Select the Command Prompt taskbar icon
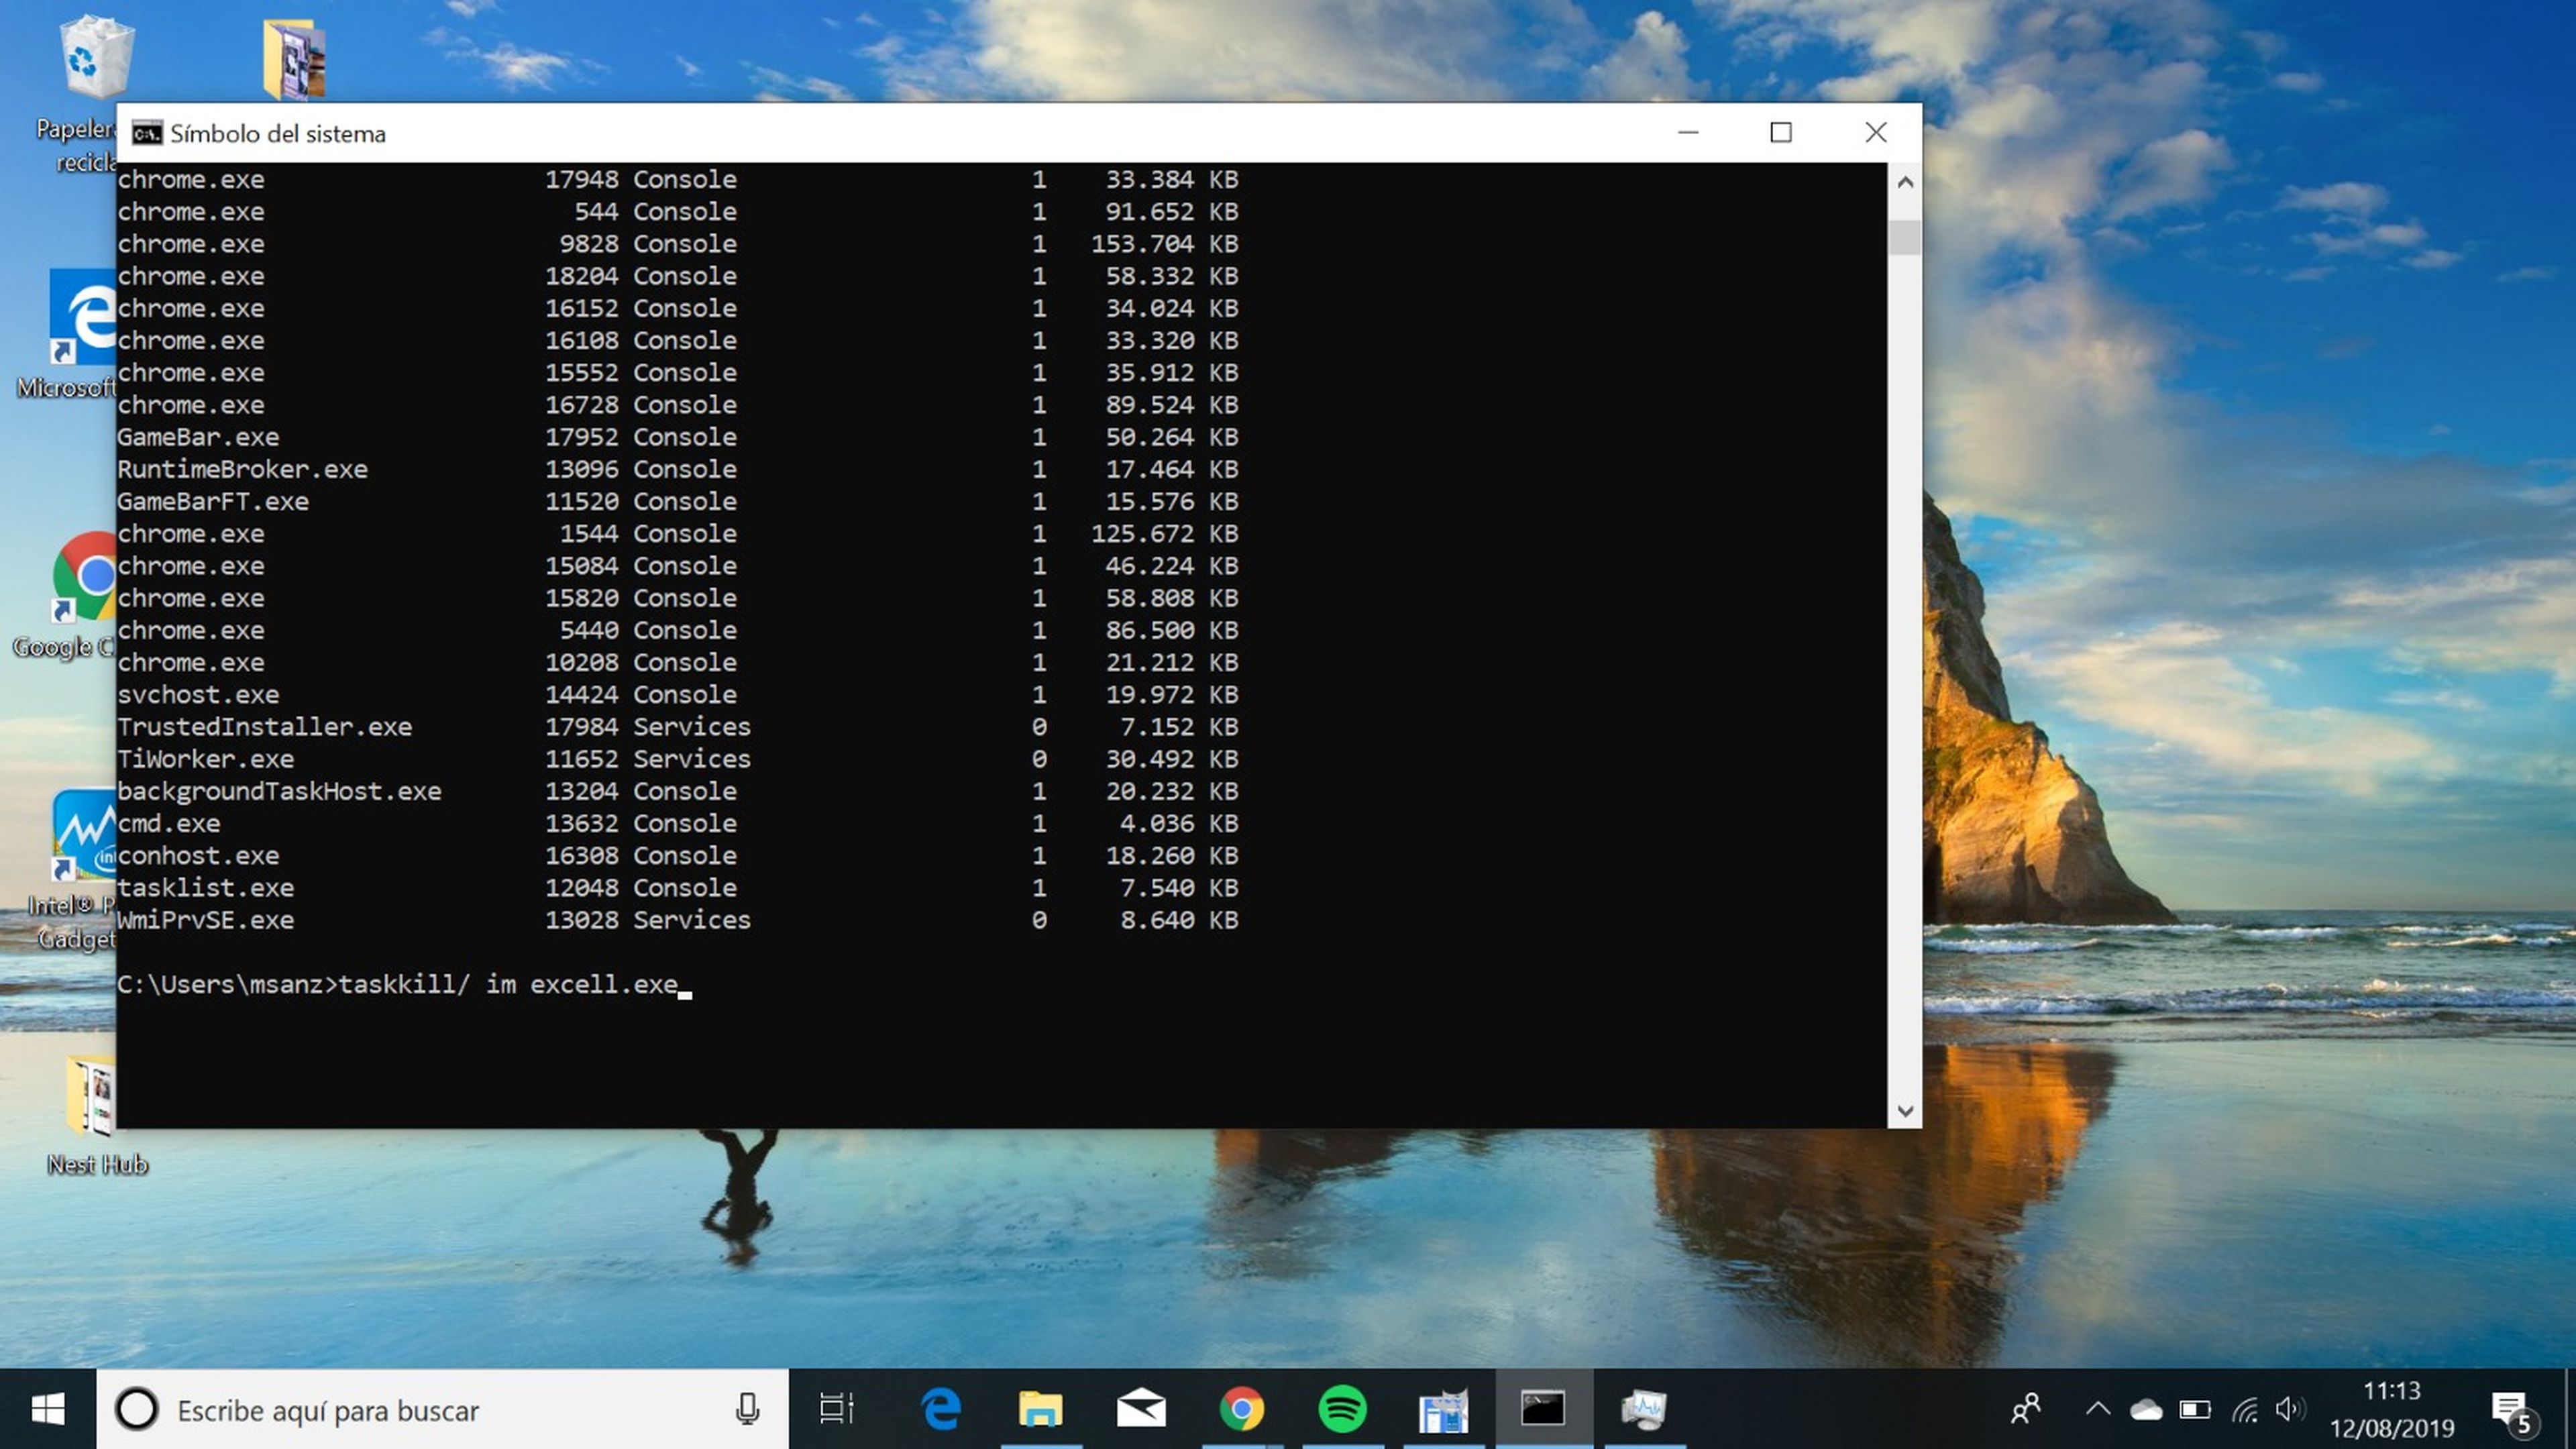 [1543, 1409]
